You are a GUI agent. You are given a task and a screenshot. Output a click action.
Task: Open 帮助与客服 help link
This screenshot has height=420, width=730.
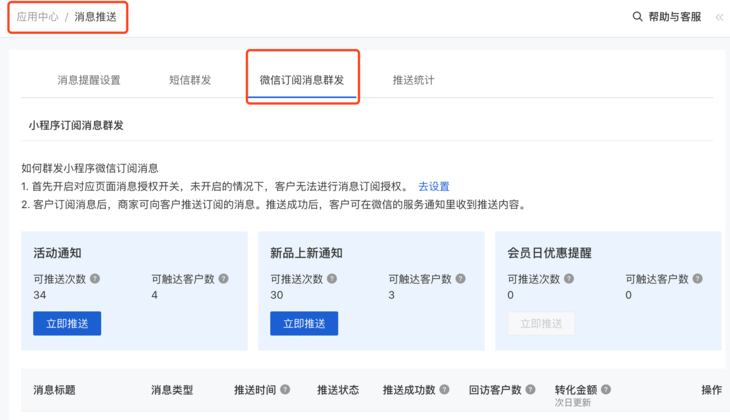[x=675, y=17]
